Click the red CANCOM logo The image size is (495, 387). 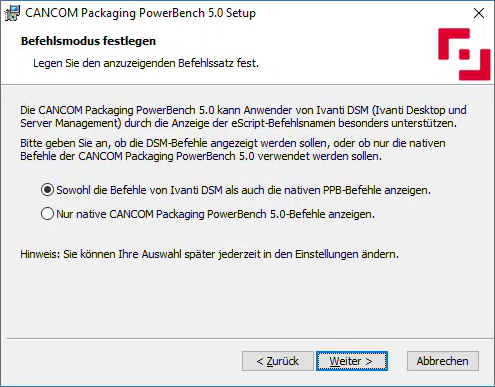point(464,54)
